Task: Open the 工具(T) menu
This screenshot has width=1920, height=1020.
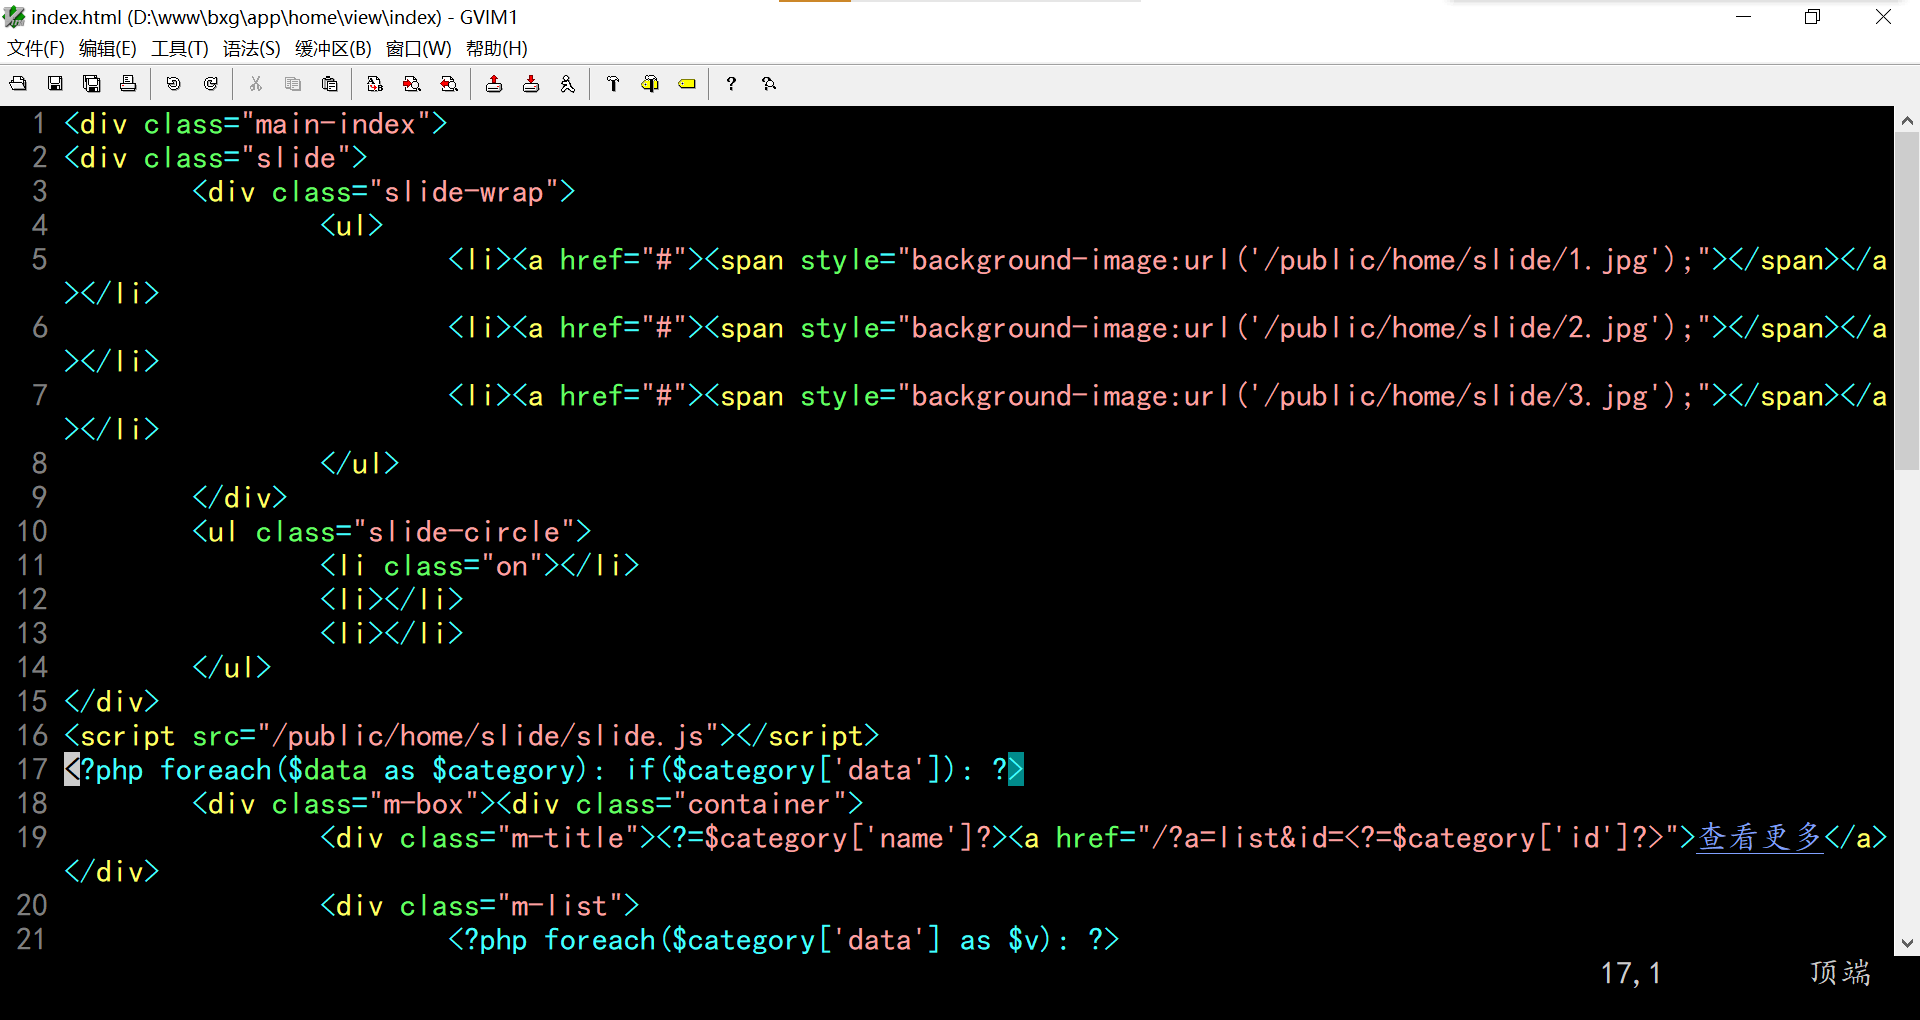Action: pyautogui.click(x=180, y=48)
